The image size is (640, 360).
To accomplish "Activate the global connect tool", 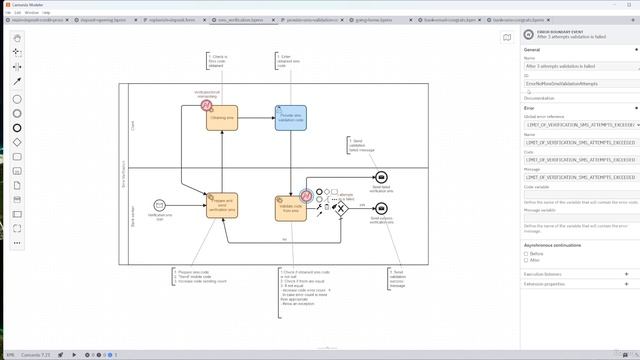I will 17,82.
